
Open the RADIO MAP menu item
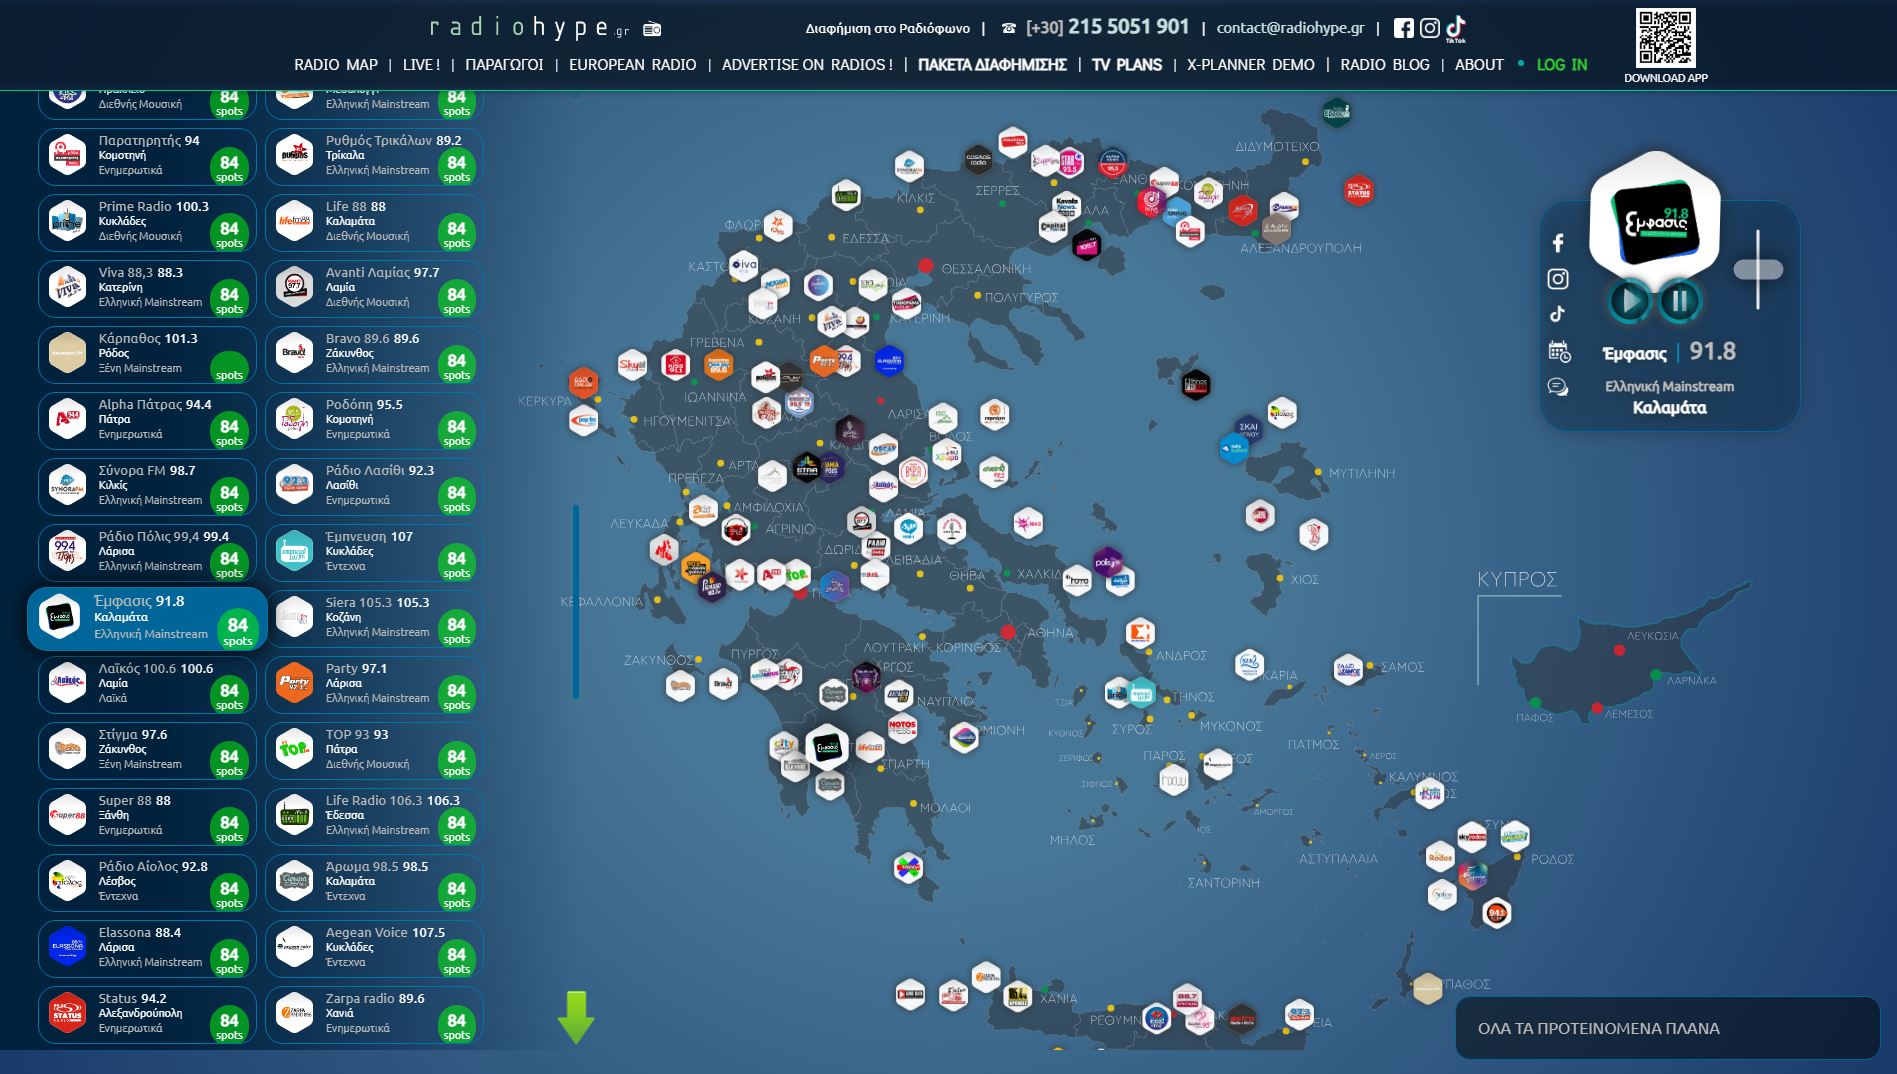[x=335, y=65]
